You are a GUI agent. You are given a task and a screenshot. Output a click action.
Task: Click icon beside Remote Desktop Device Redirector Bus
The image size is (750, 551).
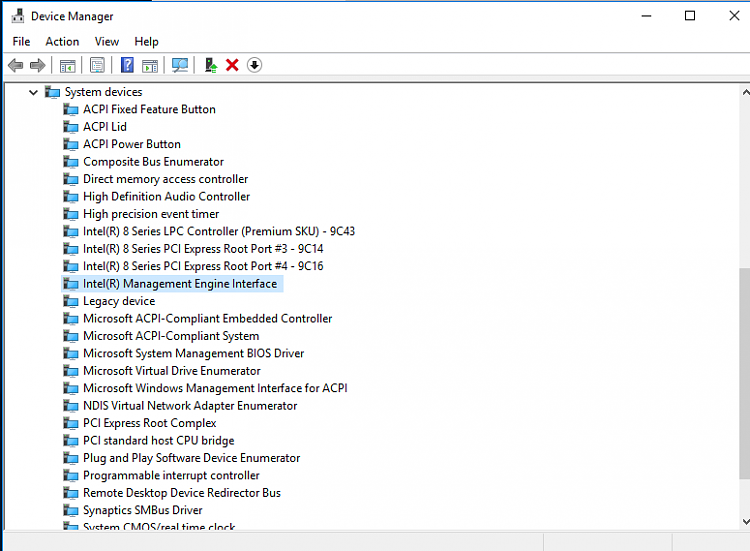71,493
